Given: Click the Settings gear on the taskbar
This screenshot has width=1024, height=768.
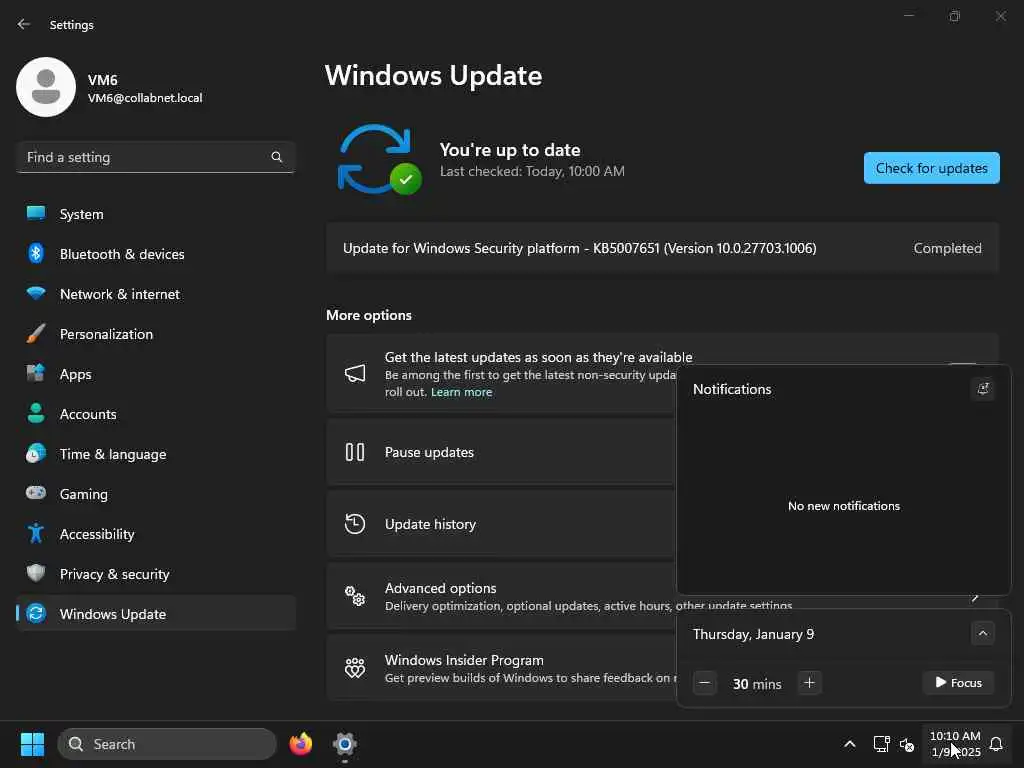Looking at the screenshot, I should [345, 744].
